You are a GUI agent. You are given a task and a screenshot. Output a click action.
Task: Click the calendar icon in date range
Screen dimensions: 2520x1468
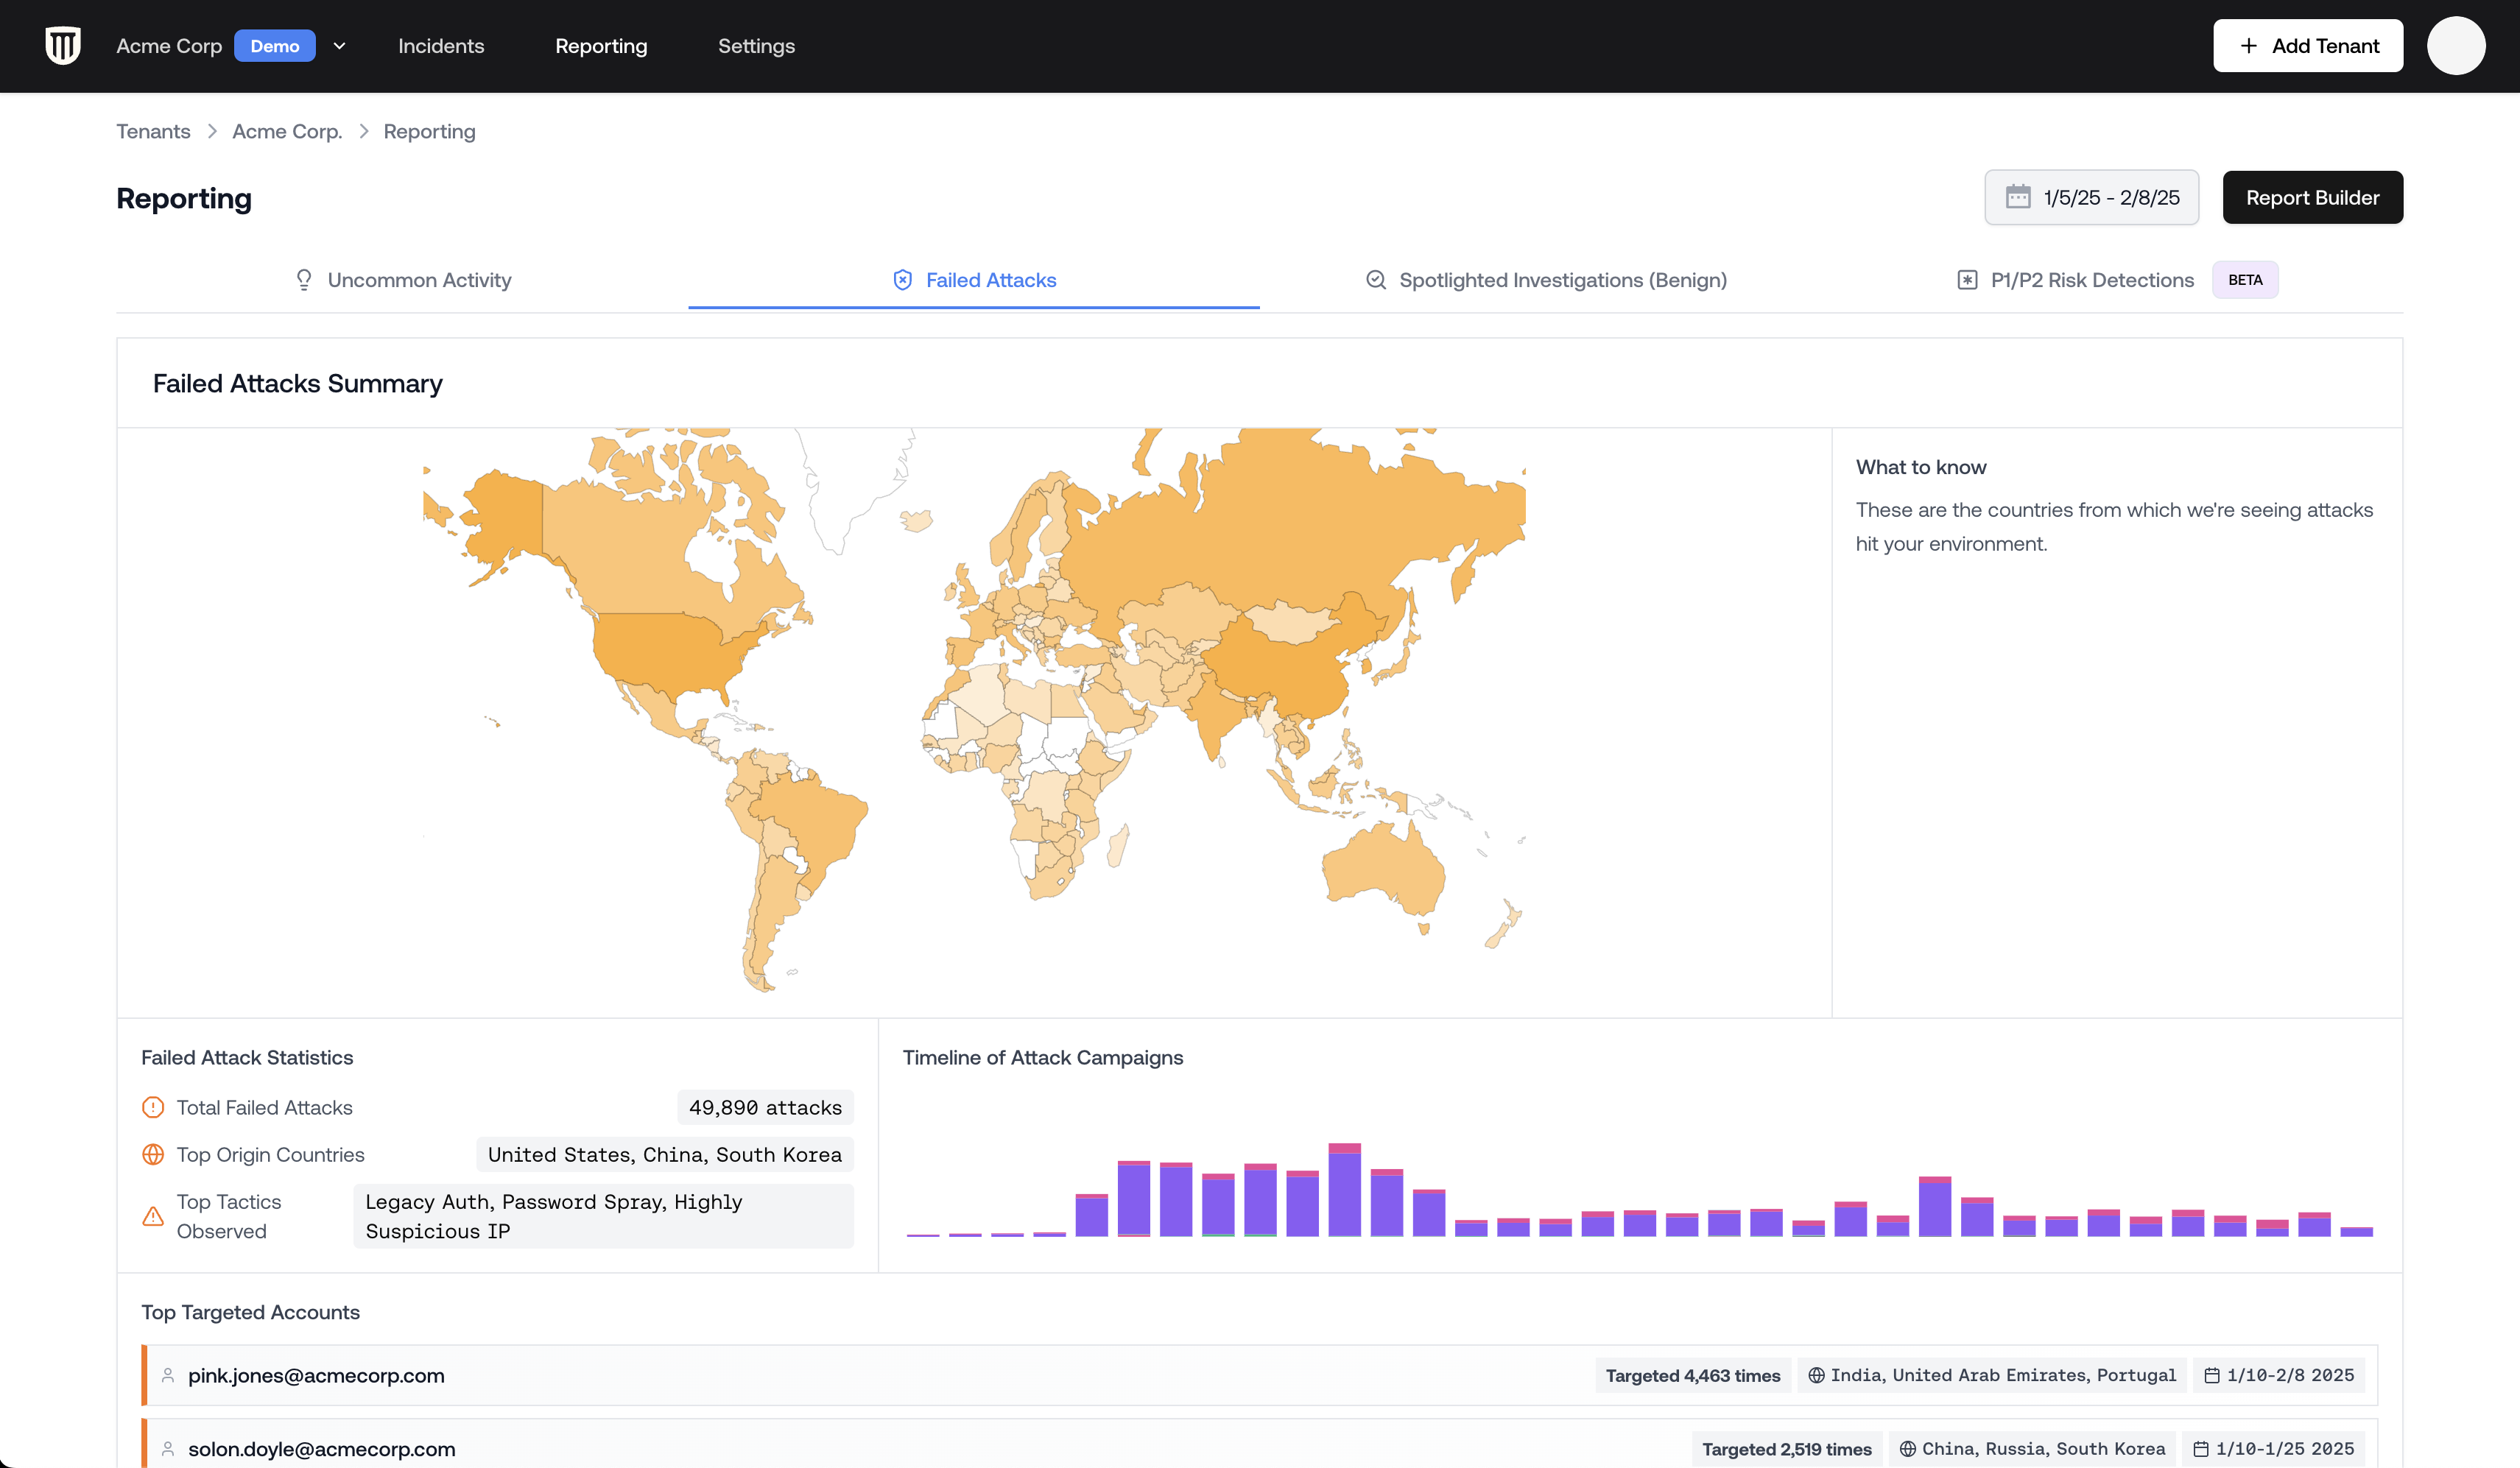2018,197
